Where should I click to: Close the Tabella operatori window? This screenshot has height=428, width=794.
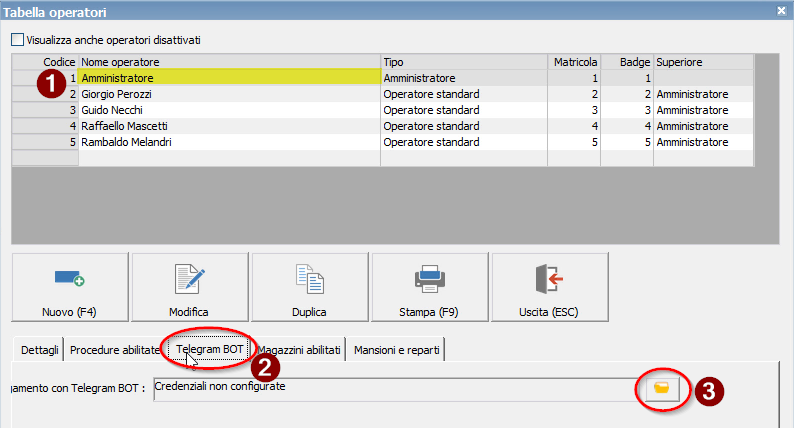pyautogui.click(x=781, y=10)
